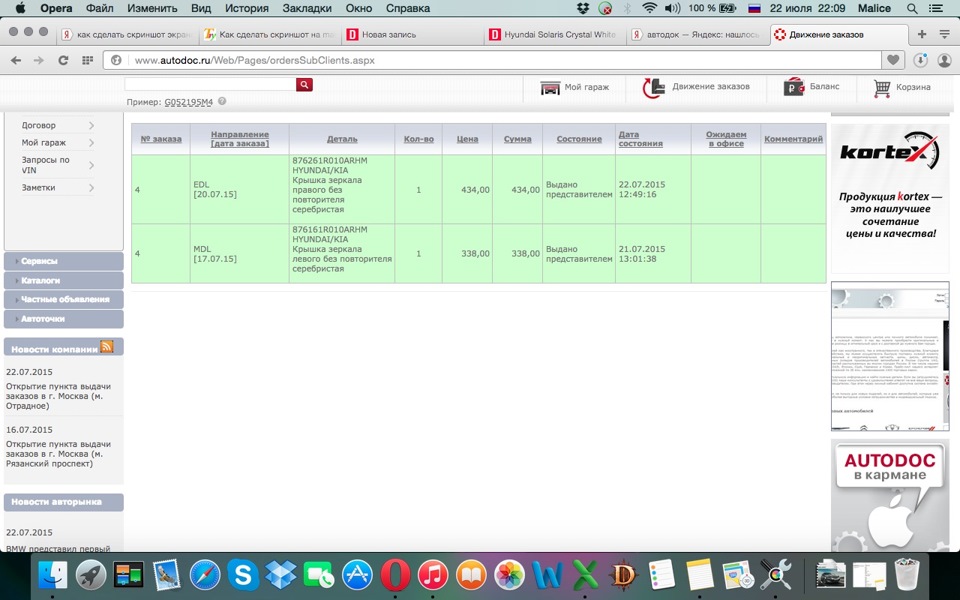The height and width of the screenshot is (600, 960).
Task: Open iTunes from the Dock
Action: point(433,576)
